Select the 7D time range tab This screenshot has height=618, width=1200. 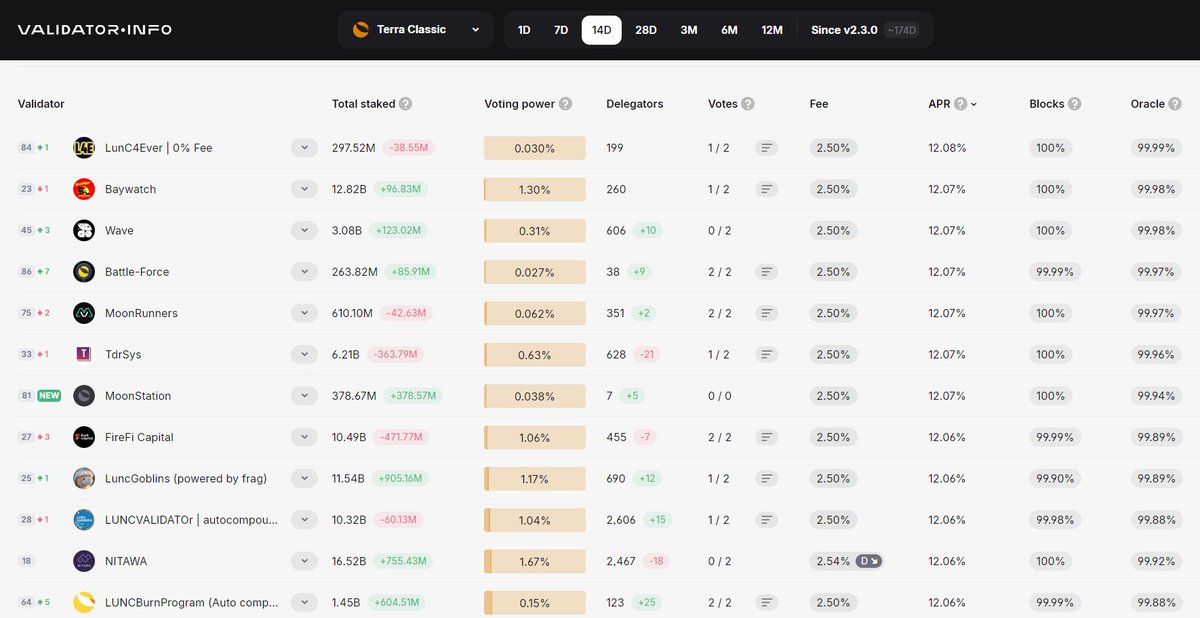tap(561, 30)
